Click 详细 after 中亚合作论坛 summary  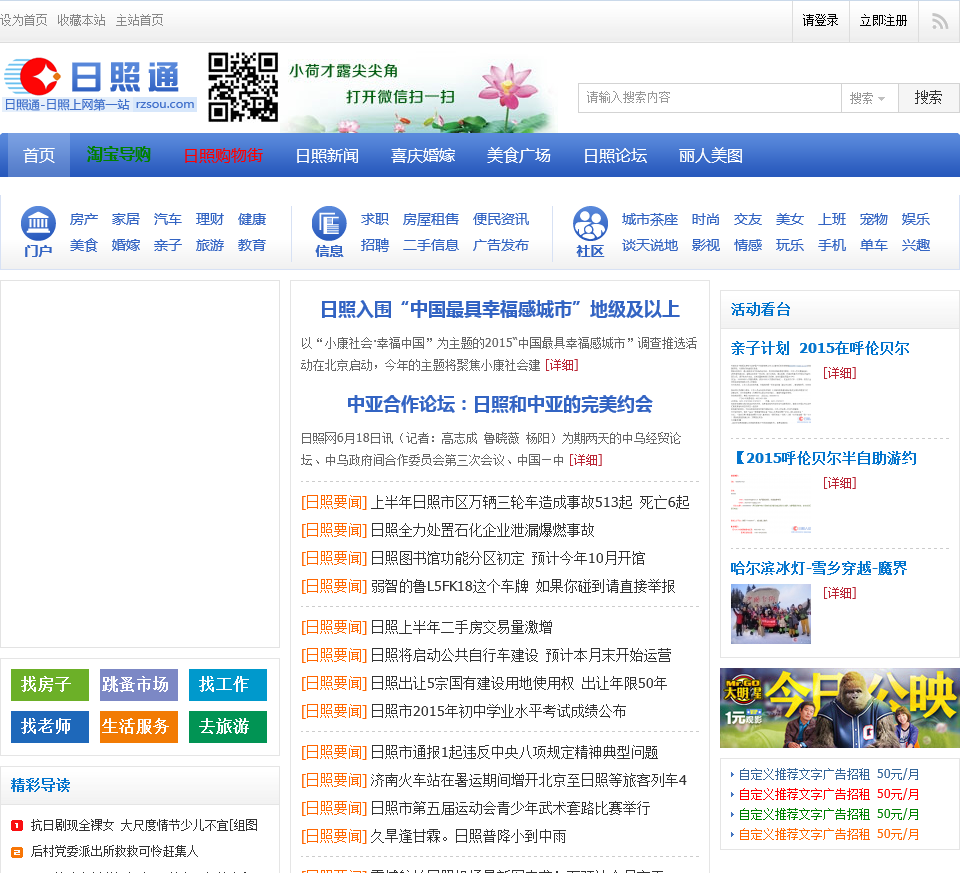[586, 460]
